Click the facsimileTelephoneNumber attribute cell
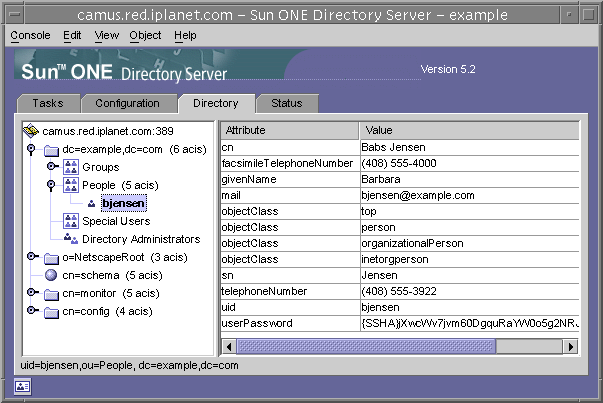Screen dimensions: 603x403 [x=290, y=163]
